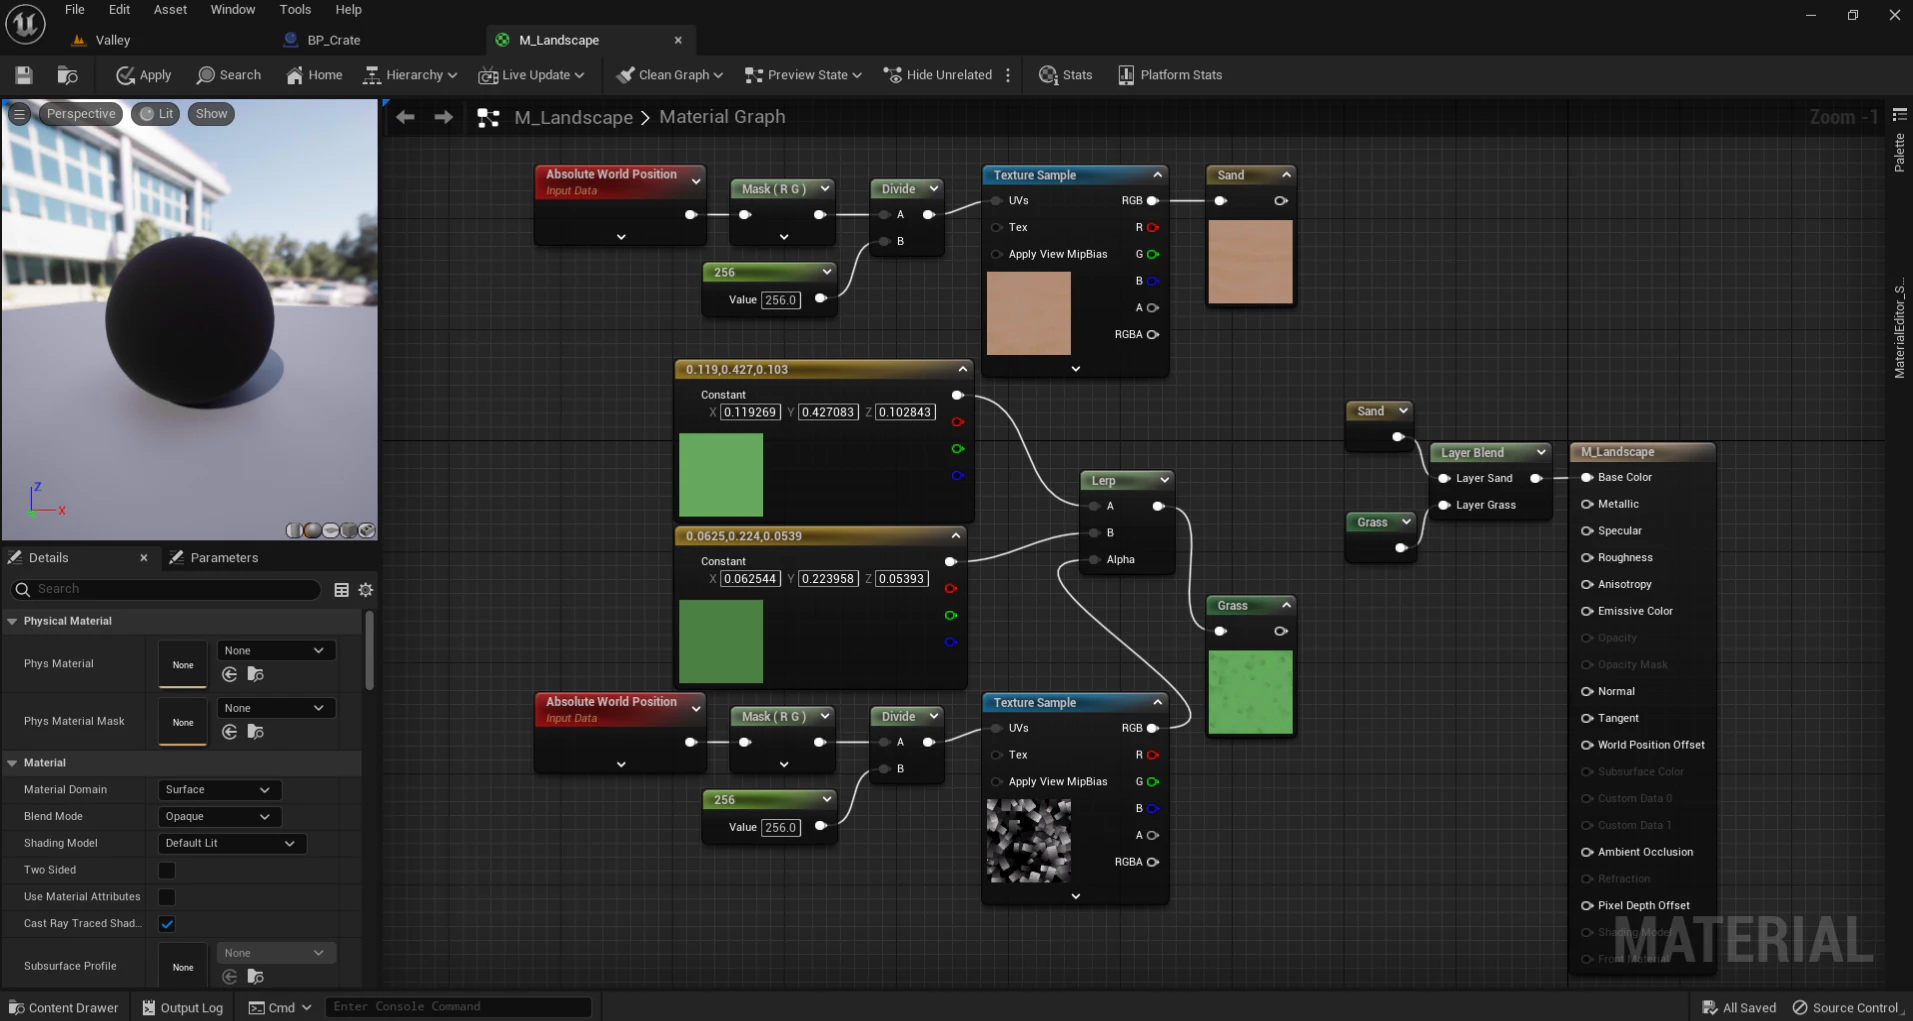This screenshot has width=1913, height=1021.
Task: Open the Blend Mode Opaque dropdown
Action: [219, 817]
